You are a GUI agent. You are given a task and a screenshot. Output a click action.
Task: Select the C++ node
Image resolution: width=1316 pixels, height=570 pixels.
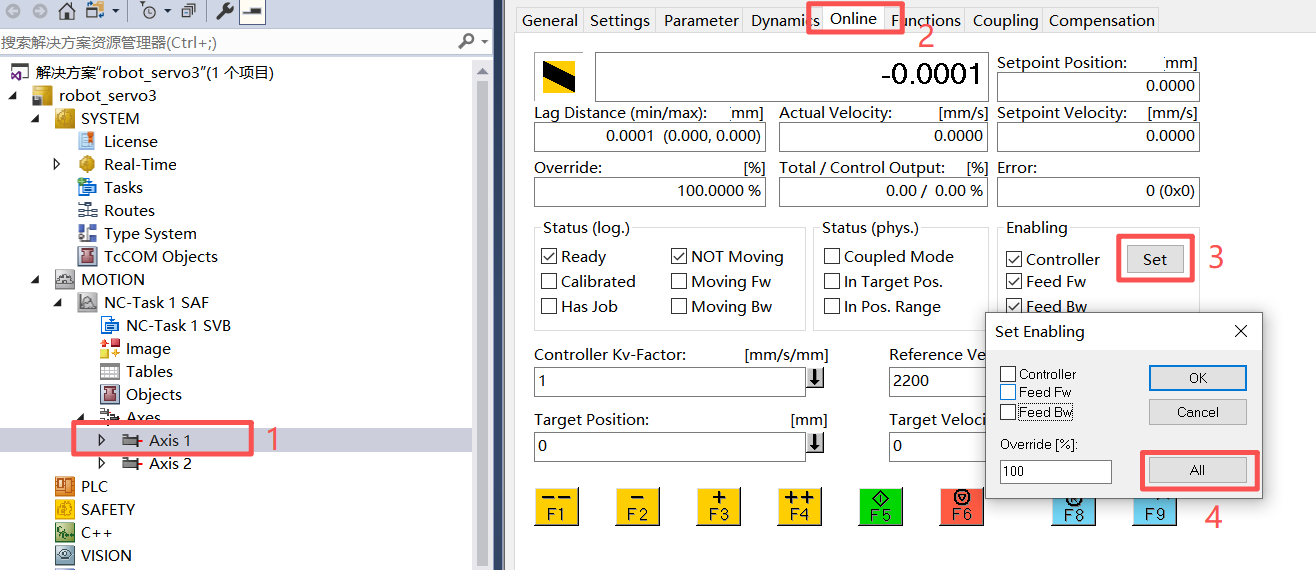pos(96,533)
